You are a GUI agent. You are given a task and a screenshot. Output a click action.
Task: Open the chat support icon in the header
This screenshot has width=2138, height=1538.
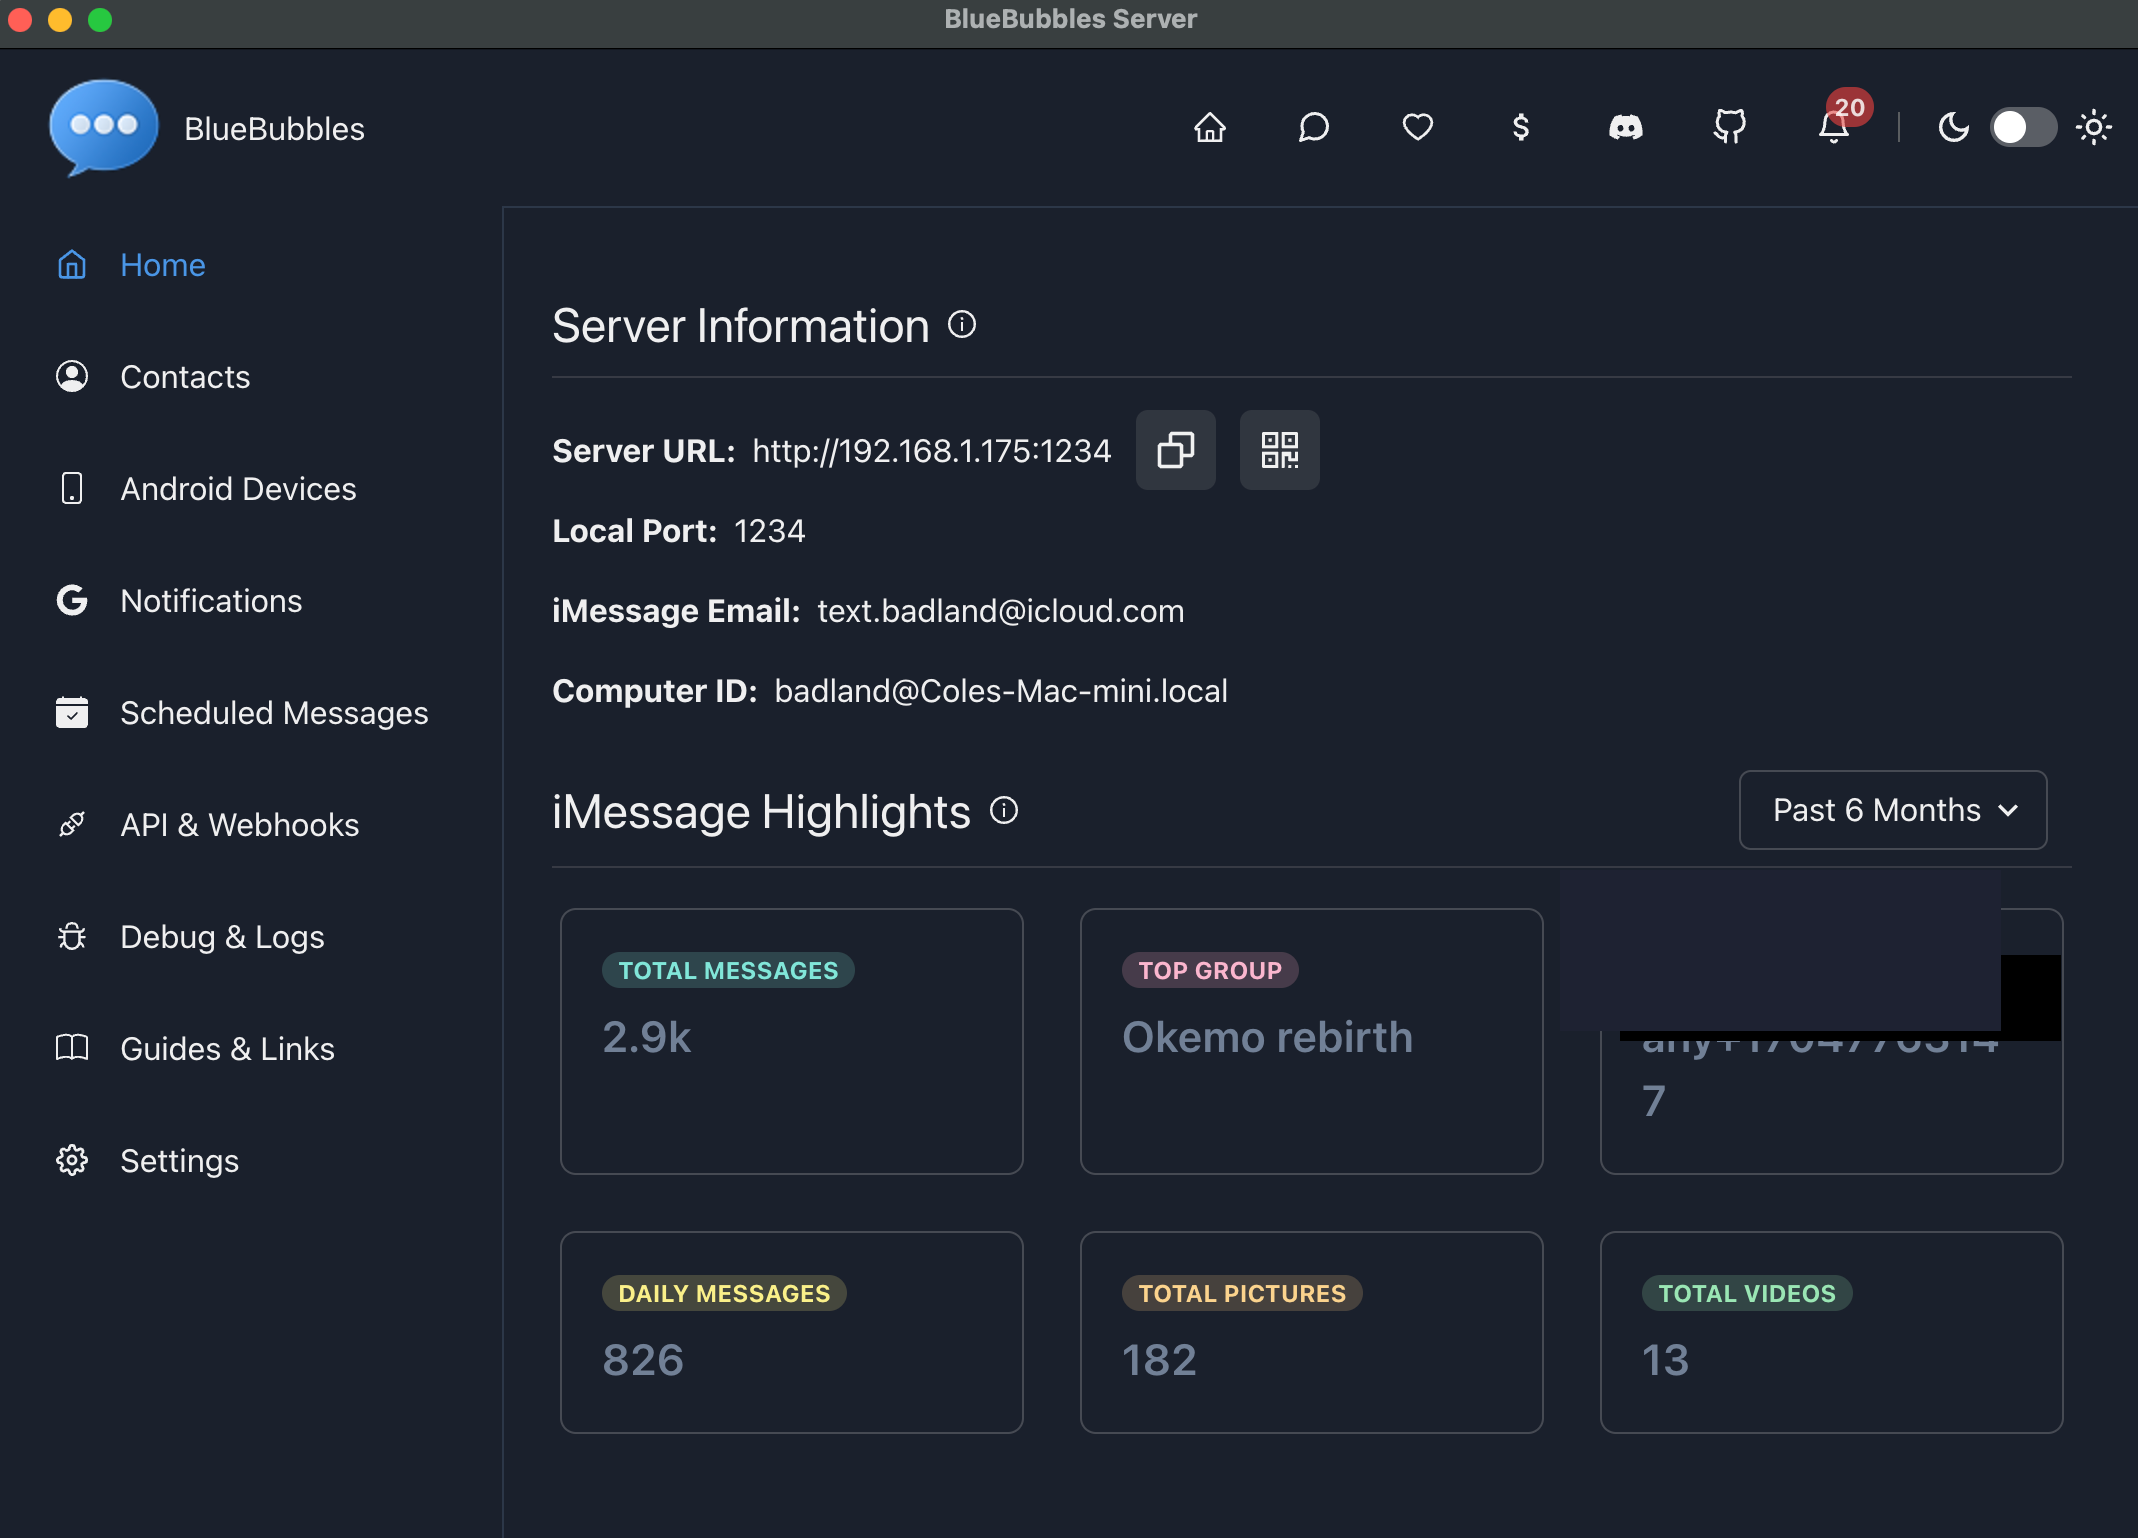click(1313, 127)
